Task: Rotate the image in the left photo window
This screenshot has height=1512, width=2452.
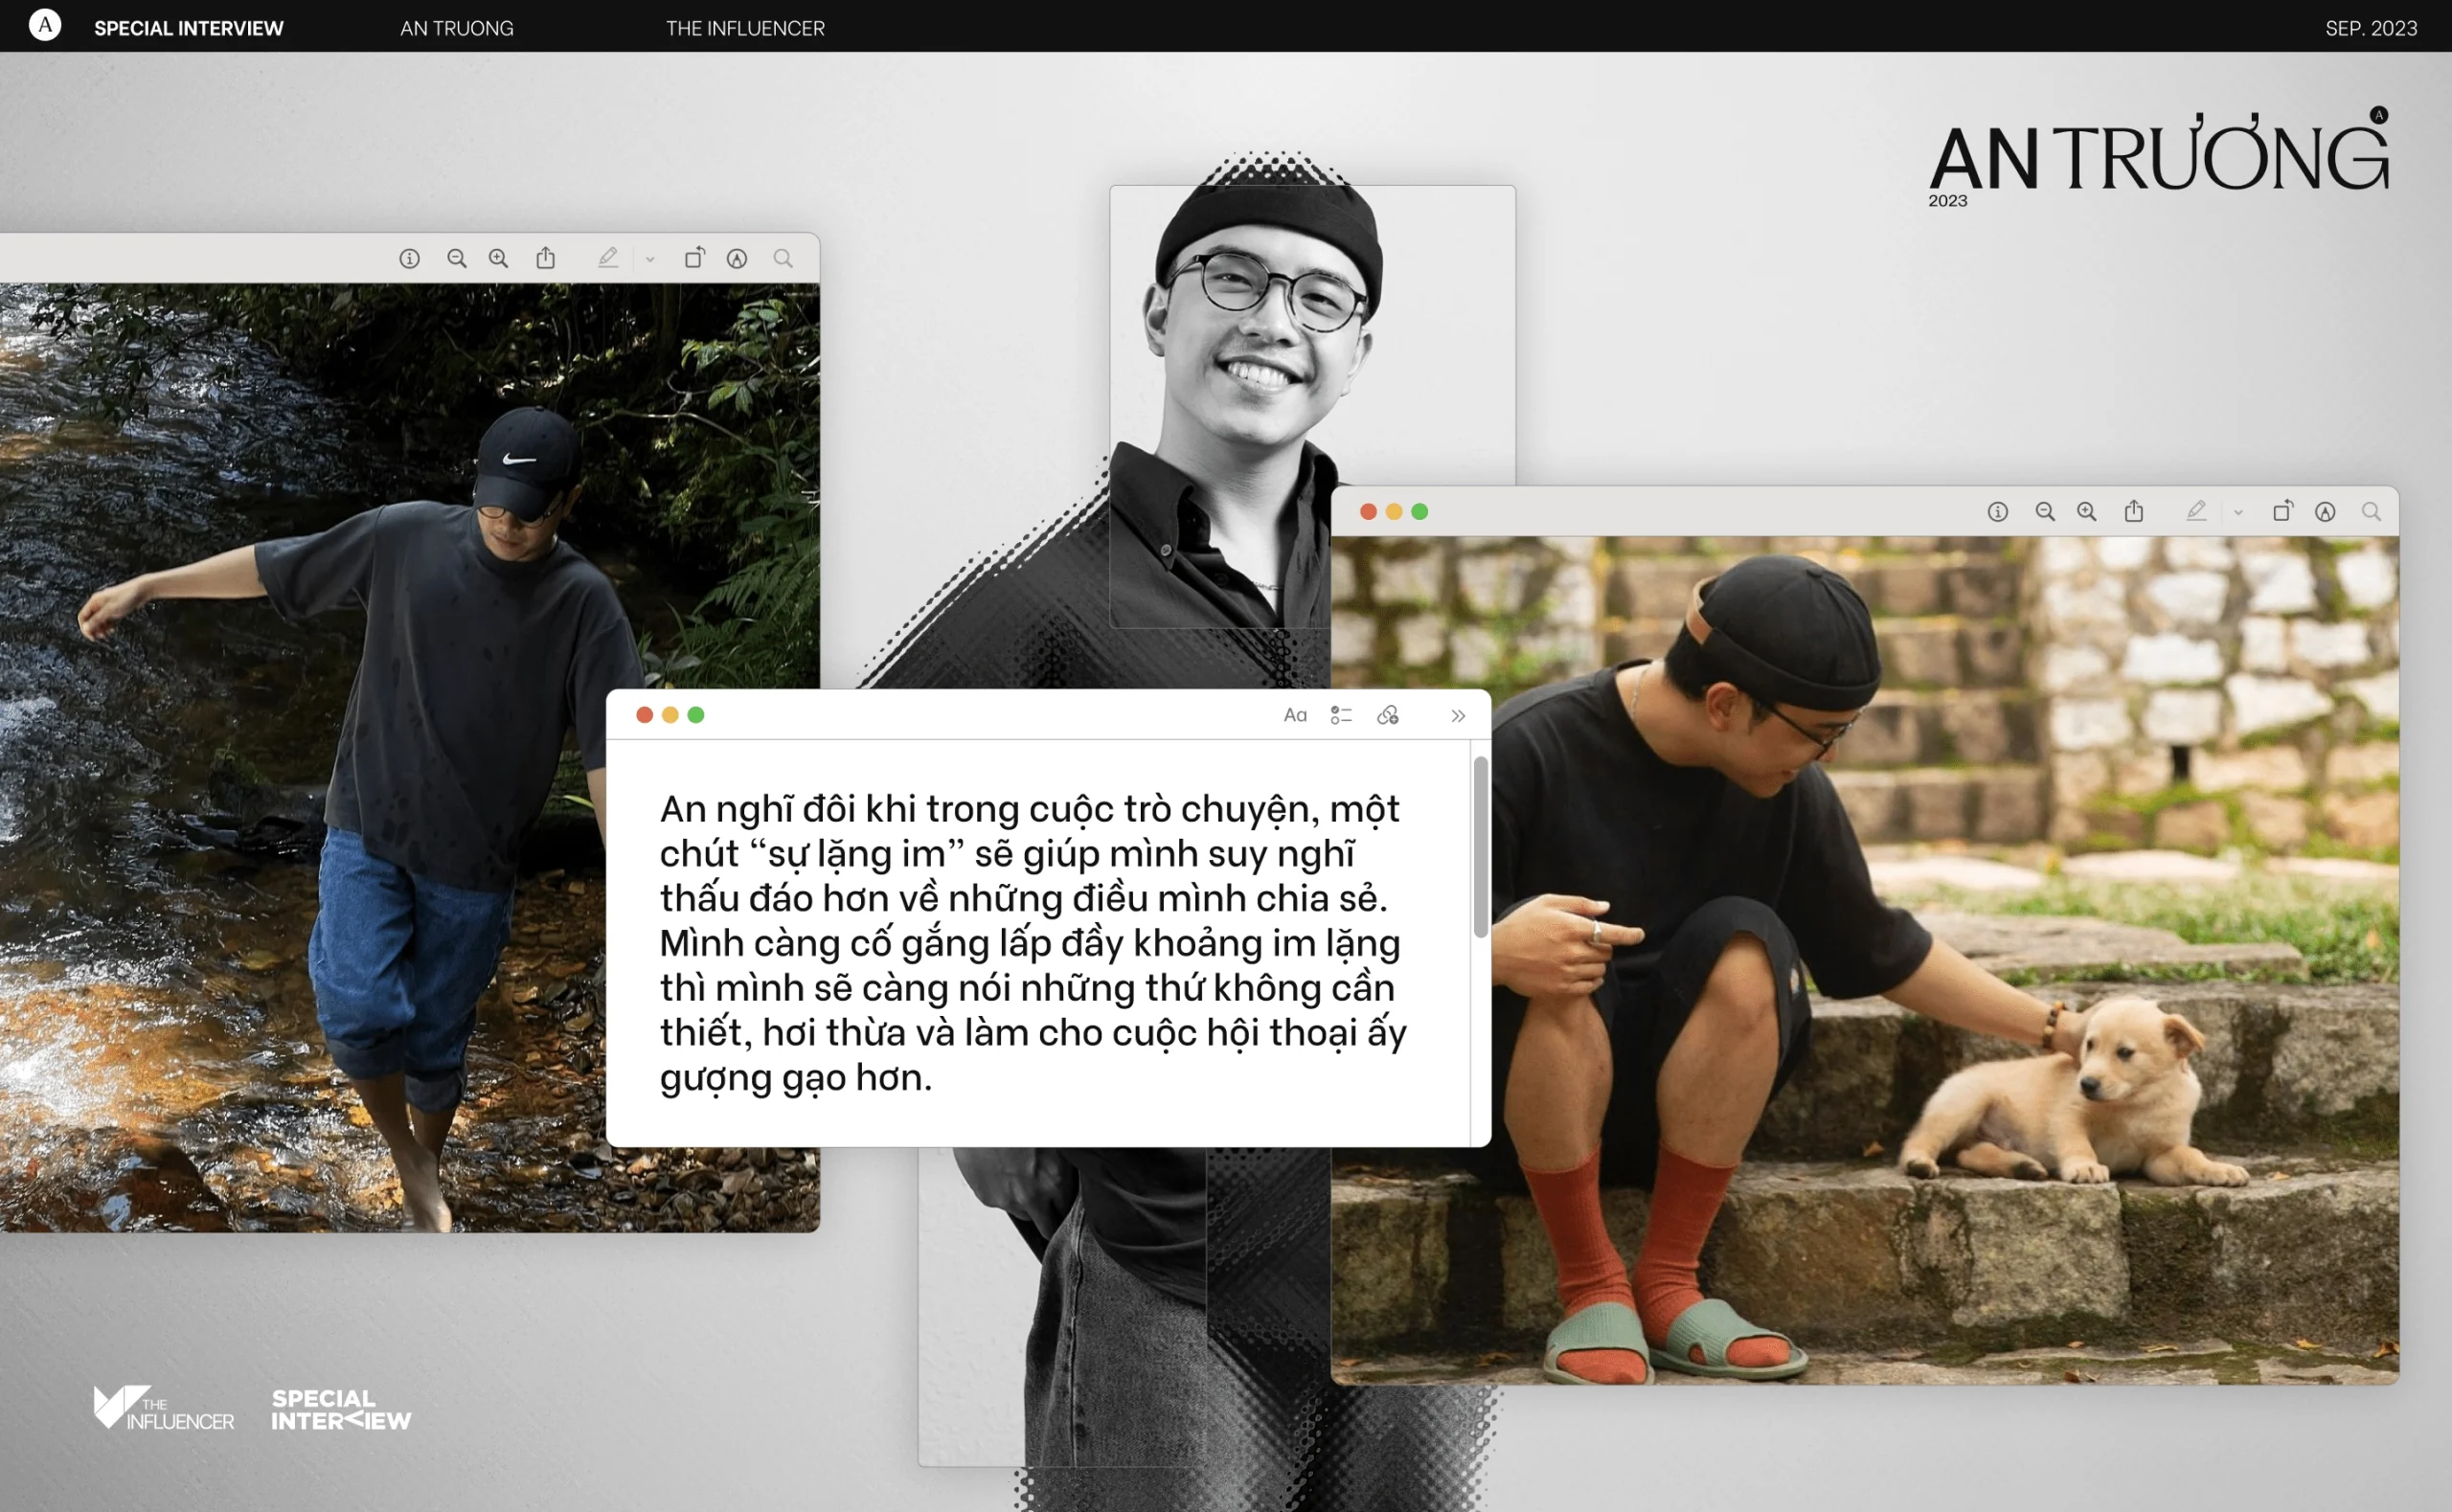Action: pos(694,258)
